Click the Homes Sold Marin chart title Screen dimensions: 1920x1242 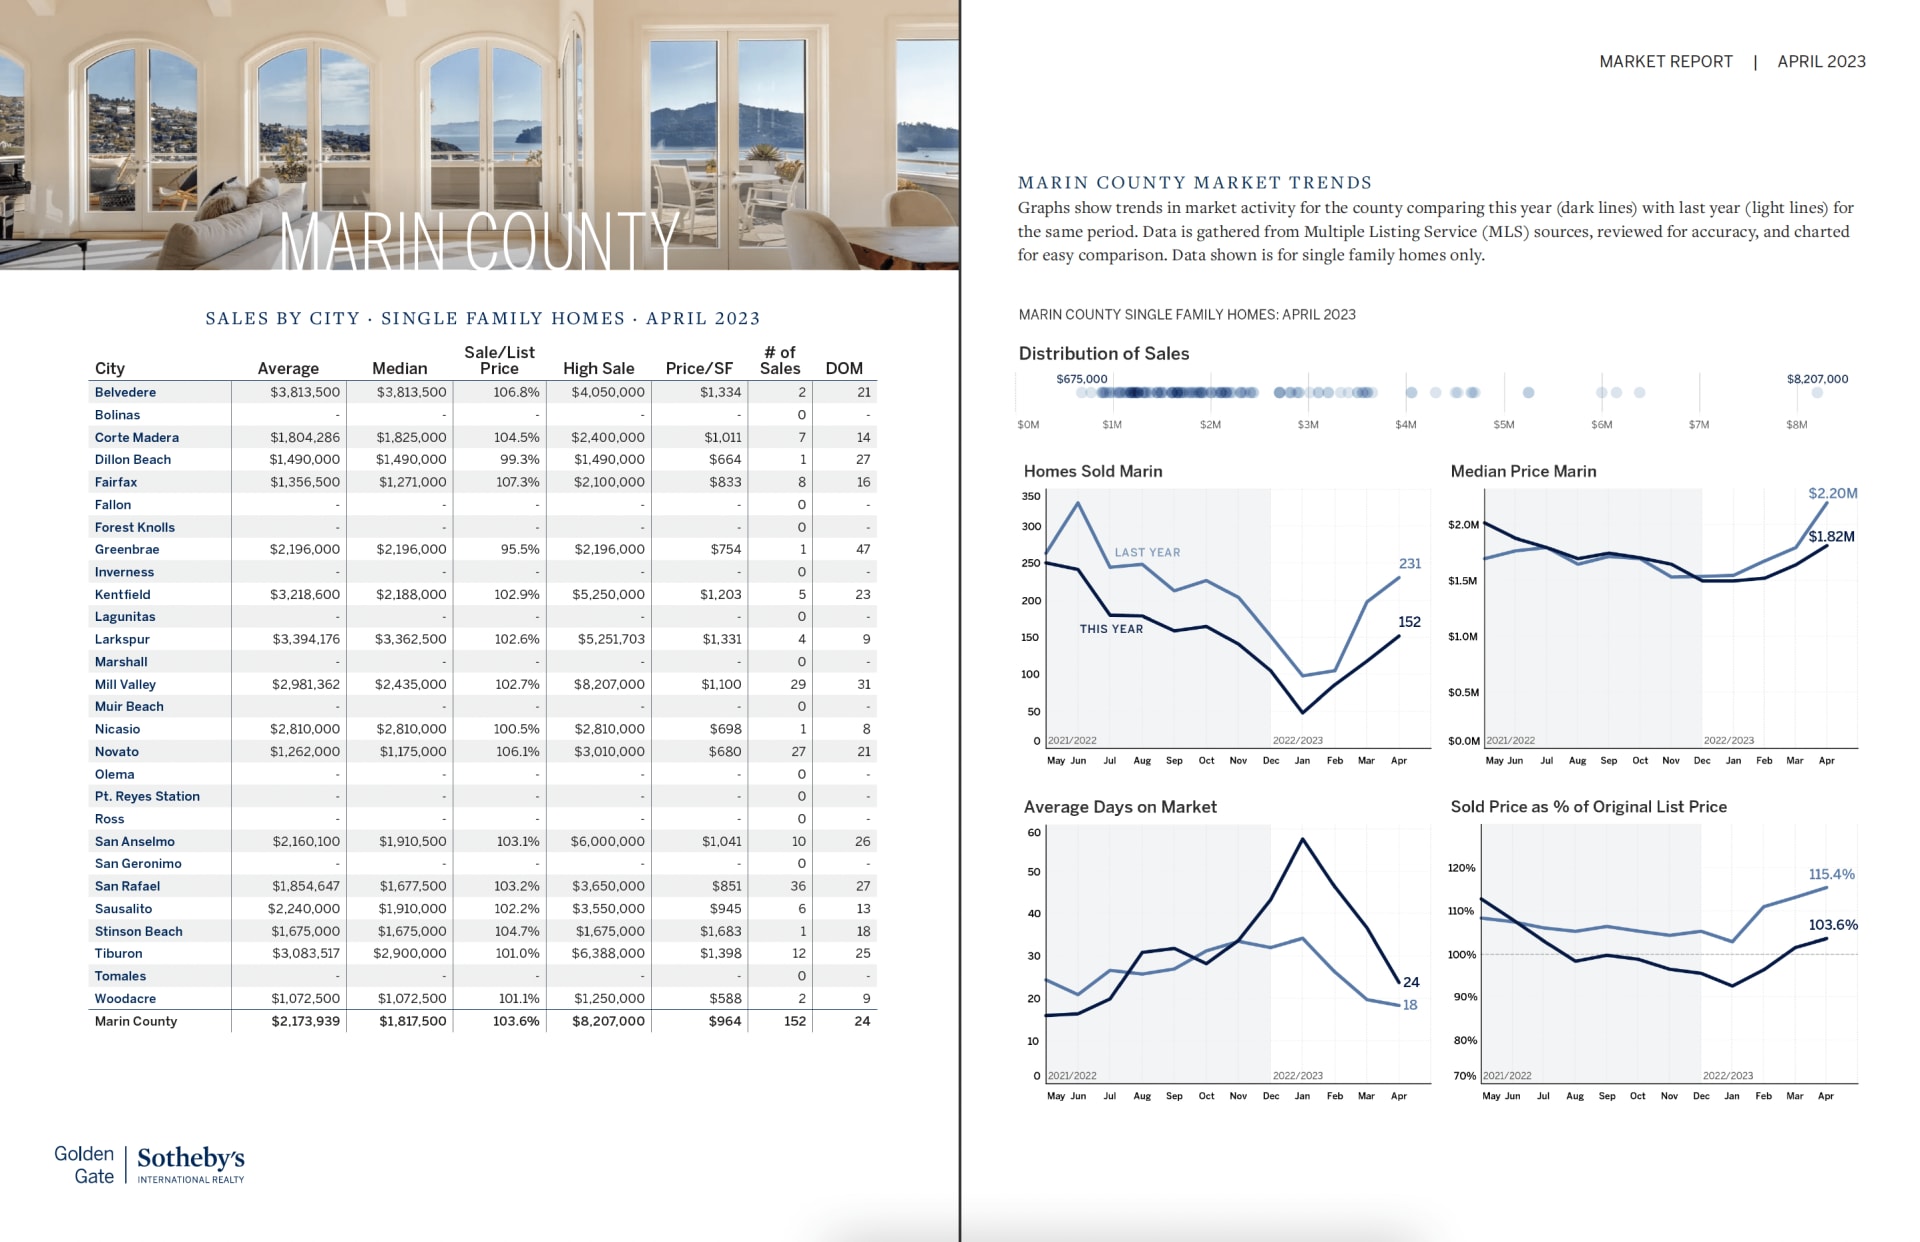(1092, 471)
